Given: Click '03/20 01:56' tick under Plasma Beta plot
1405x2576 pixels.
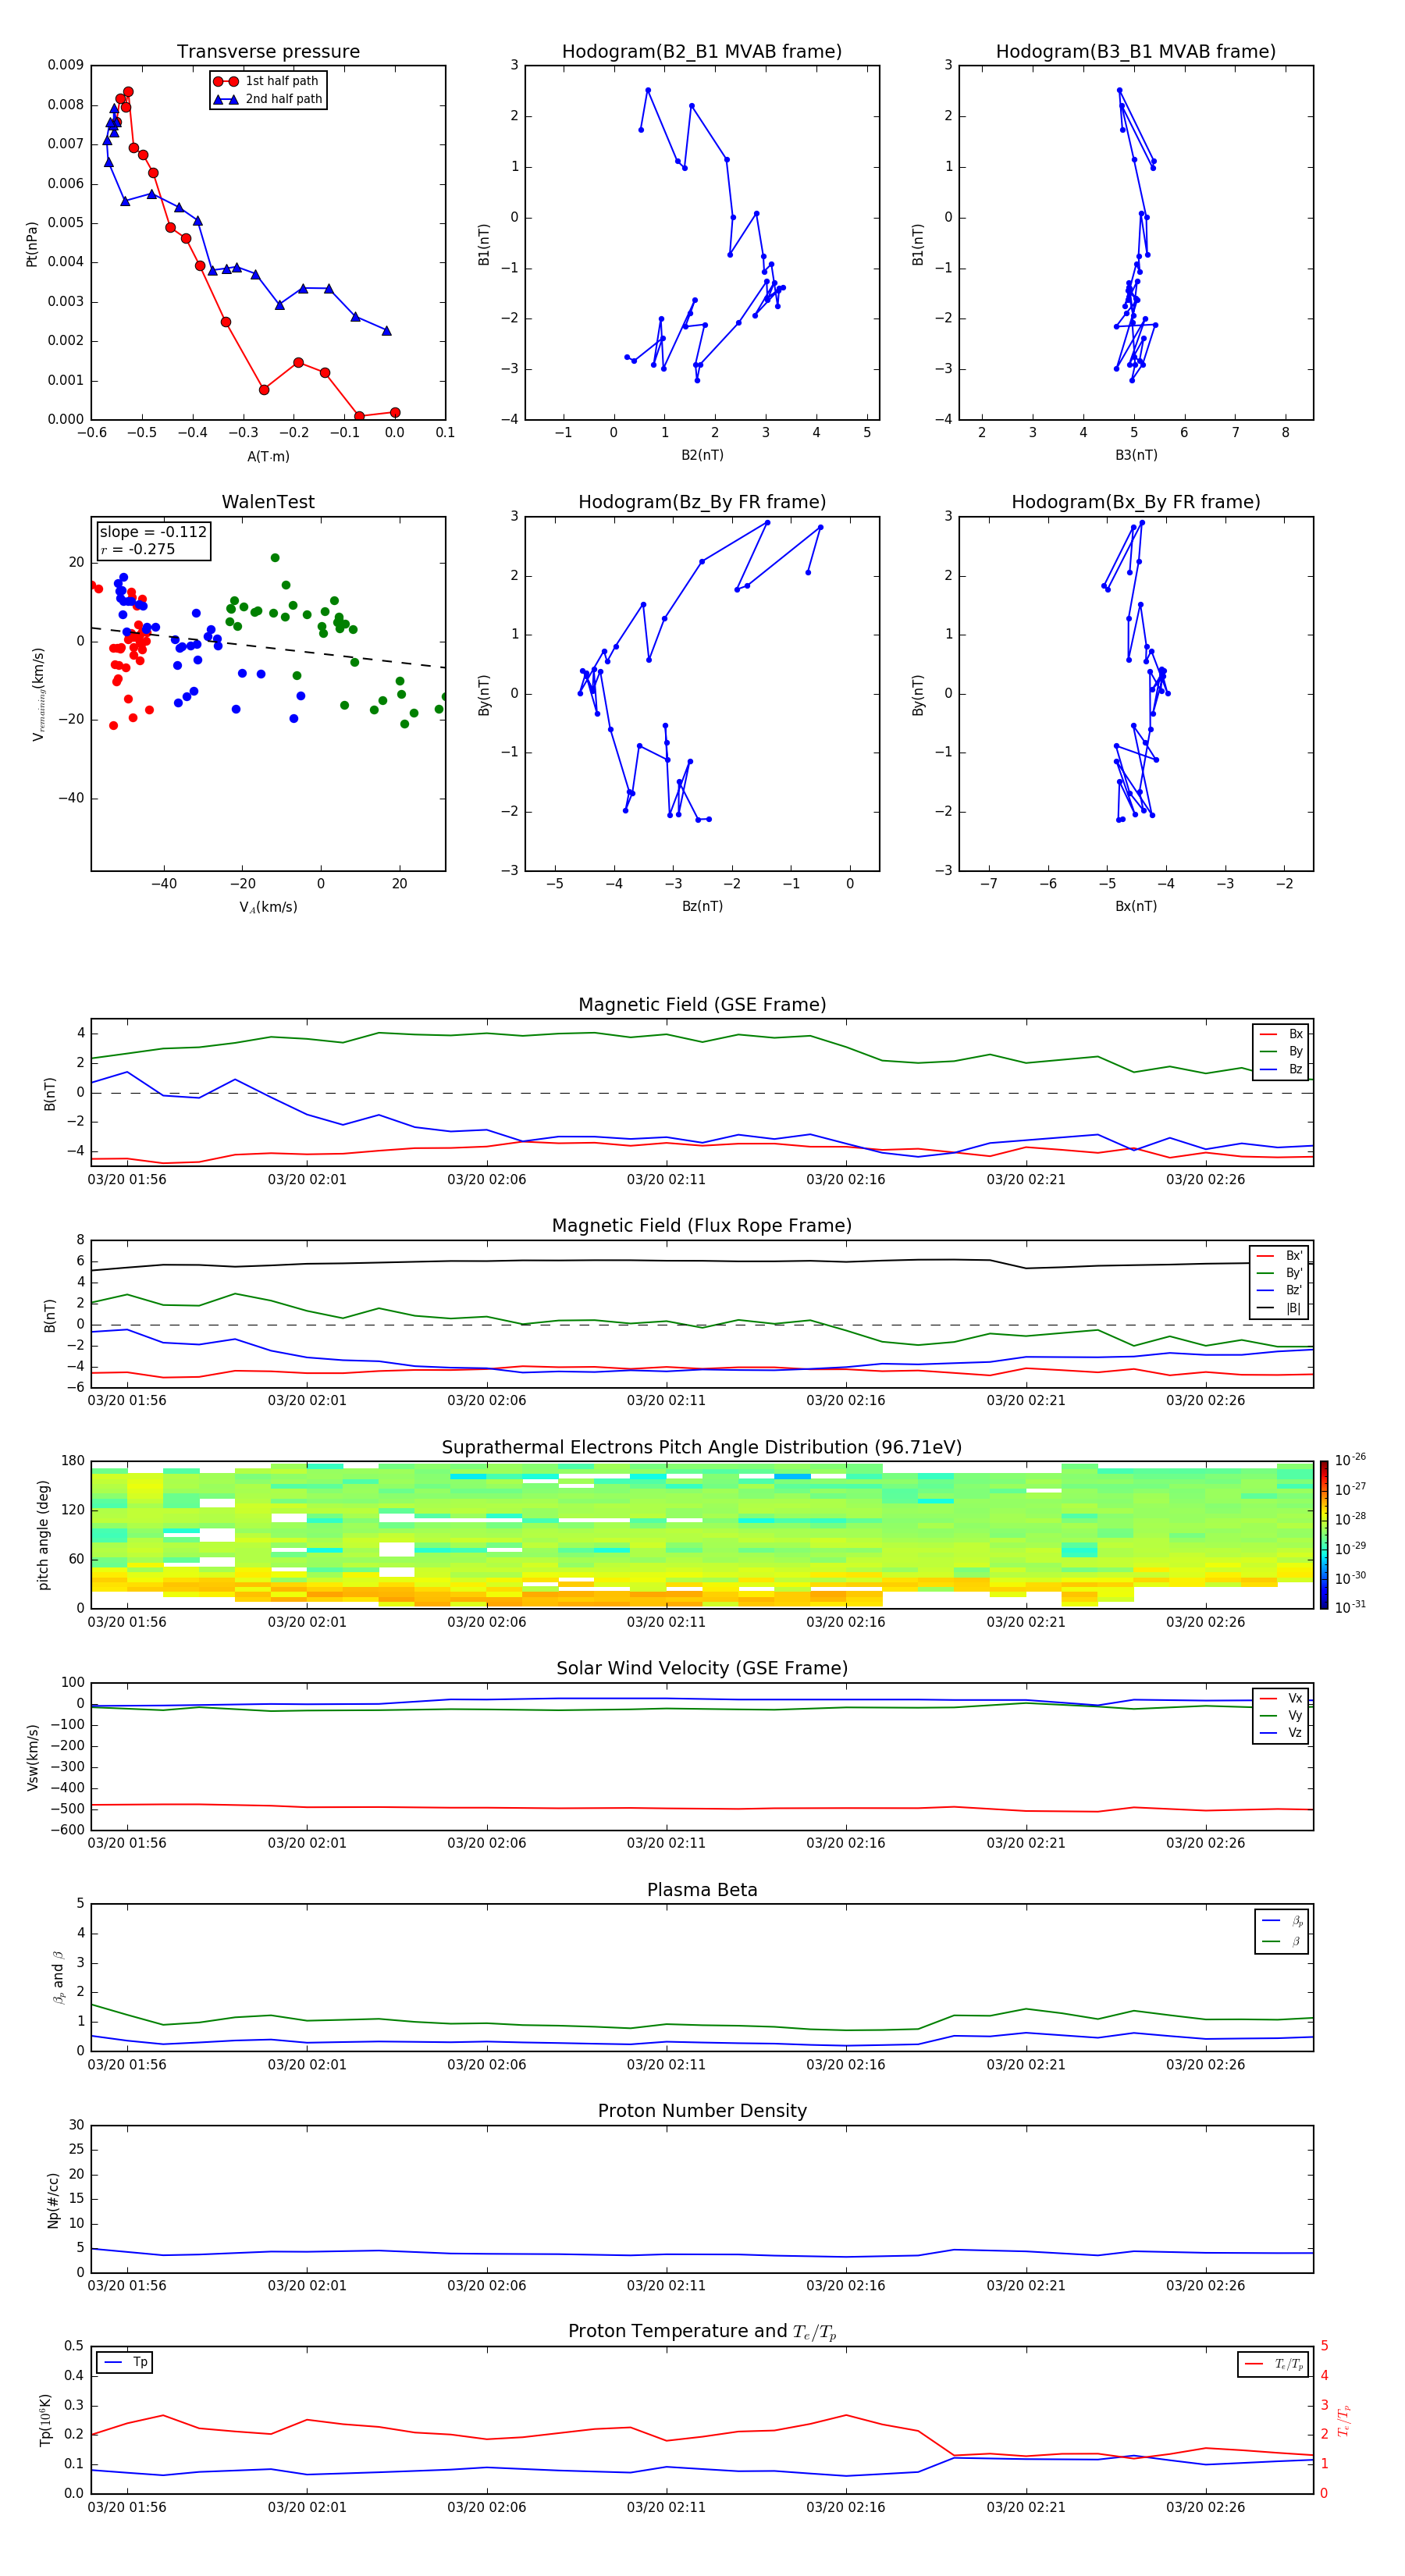Looking at the screenshot, I should [x=127, y=2065].
